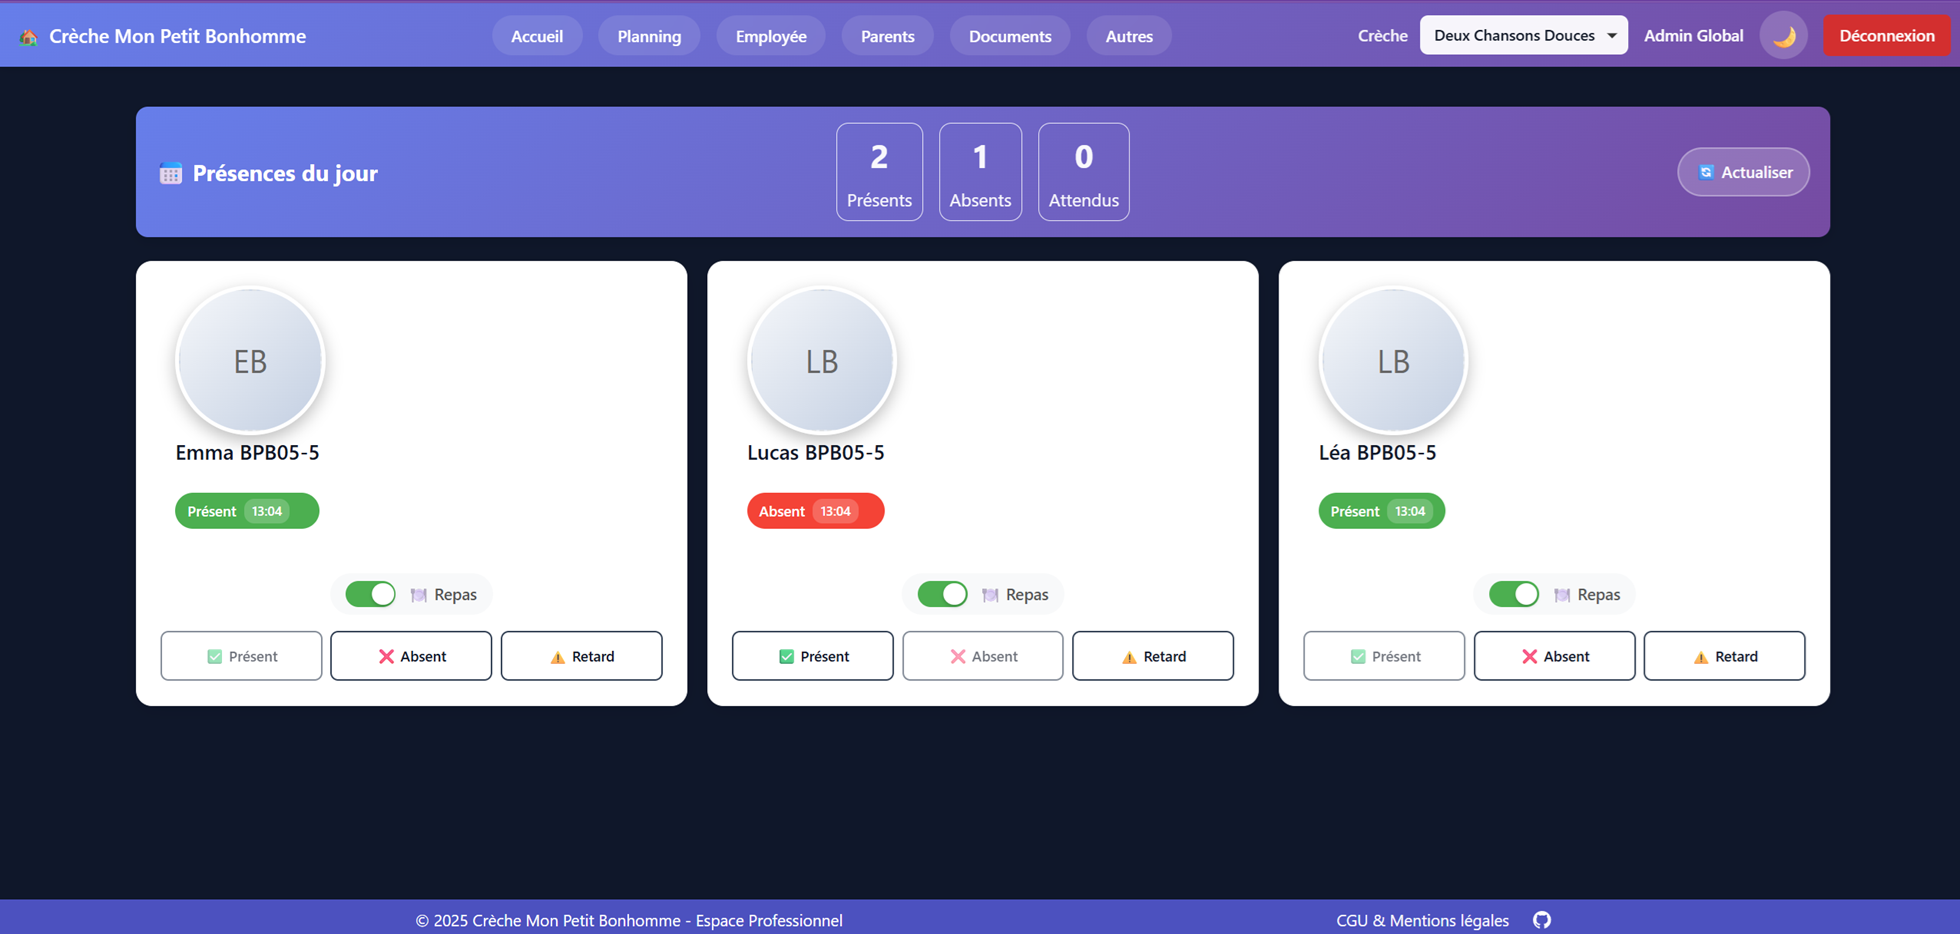Open the Deux Chansons Douces crèche dropdown
Viewport: 1960px width, 934px height.
(x=1524, y=35)
